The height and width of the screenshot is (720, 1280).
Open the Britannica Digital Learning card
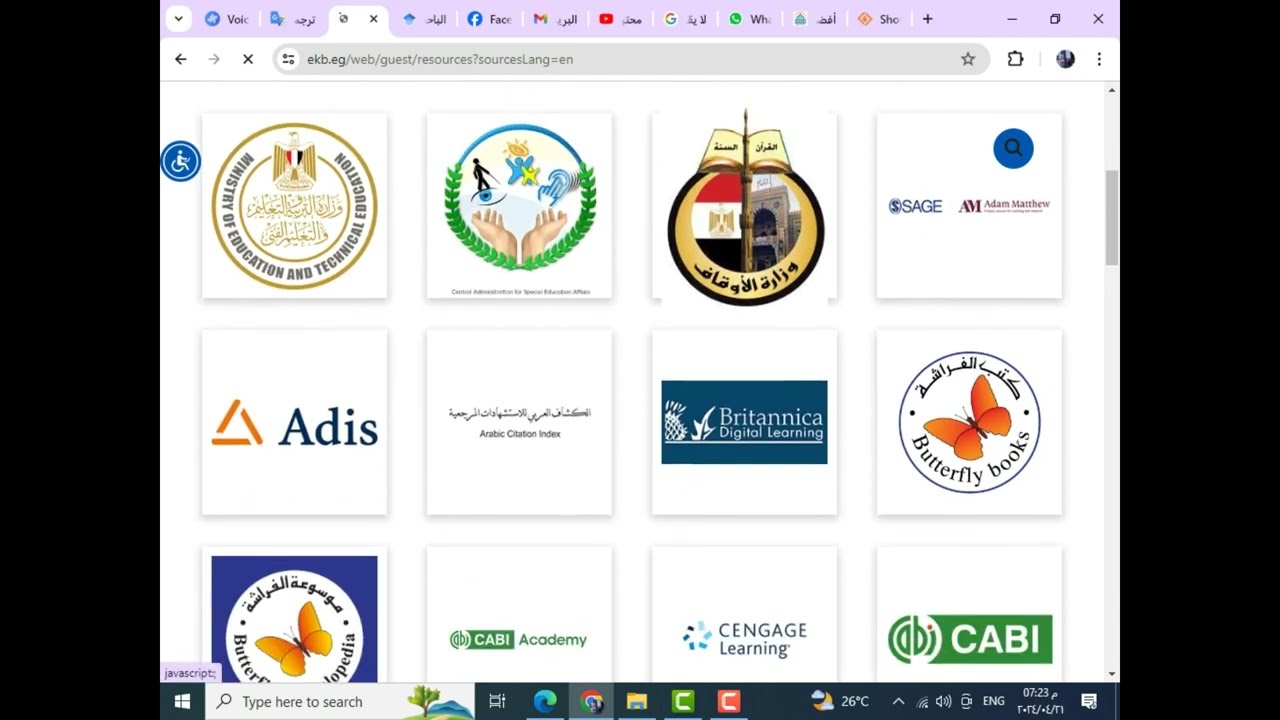744,422
